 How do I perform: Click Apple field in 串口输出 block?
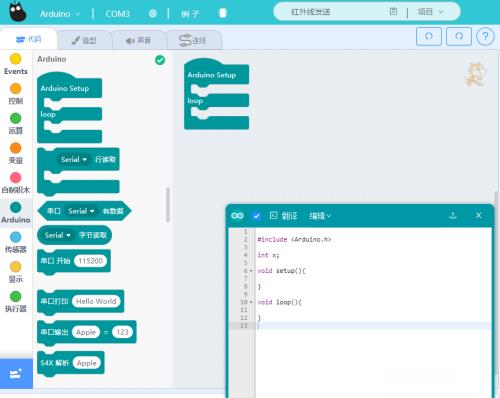[x=86, y=332]
